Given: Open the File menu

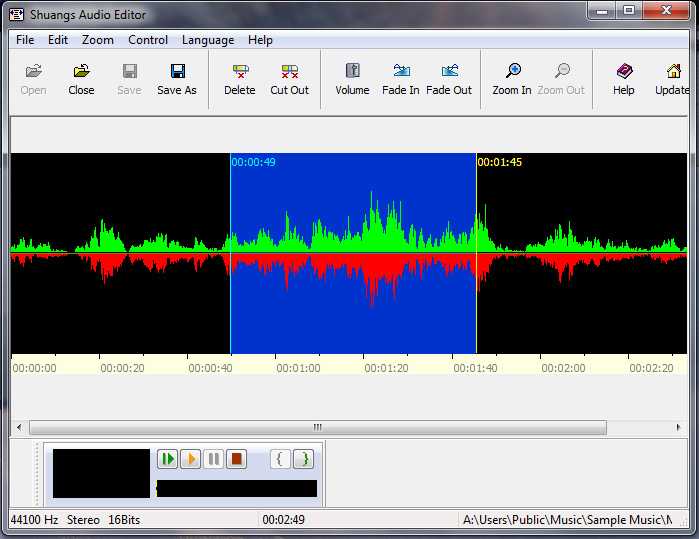Looking at the screenshot, I should point(25,40).
